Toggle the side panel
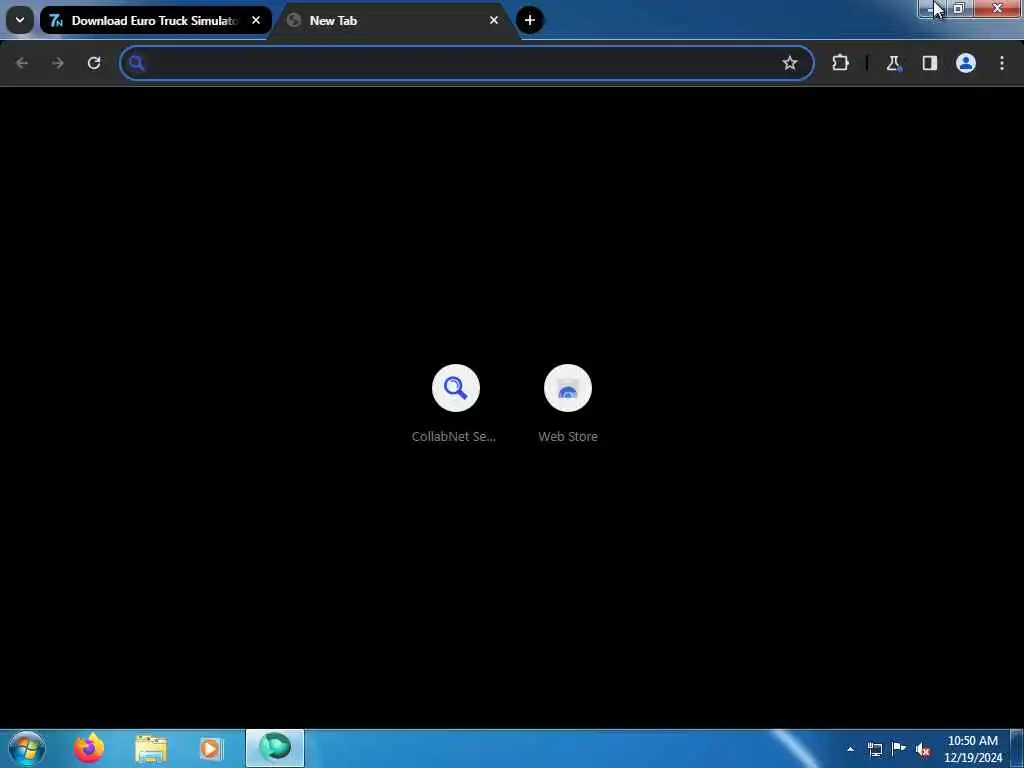Viewport: 1024px width, 768px height. 929,63
